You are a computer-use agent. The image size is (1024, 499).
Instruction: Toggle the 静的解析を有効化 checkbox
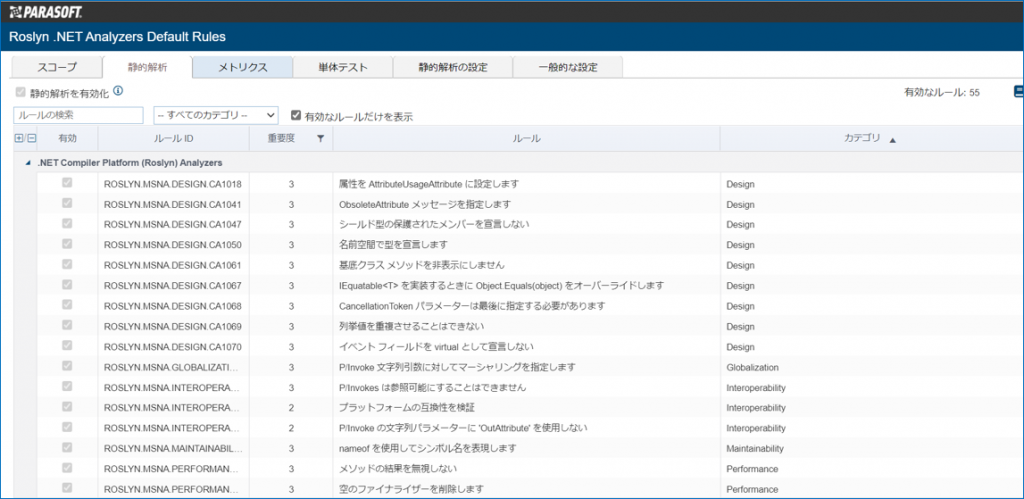21,92
